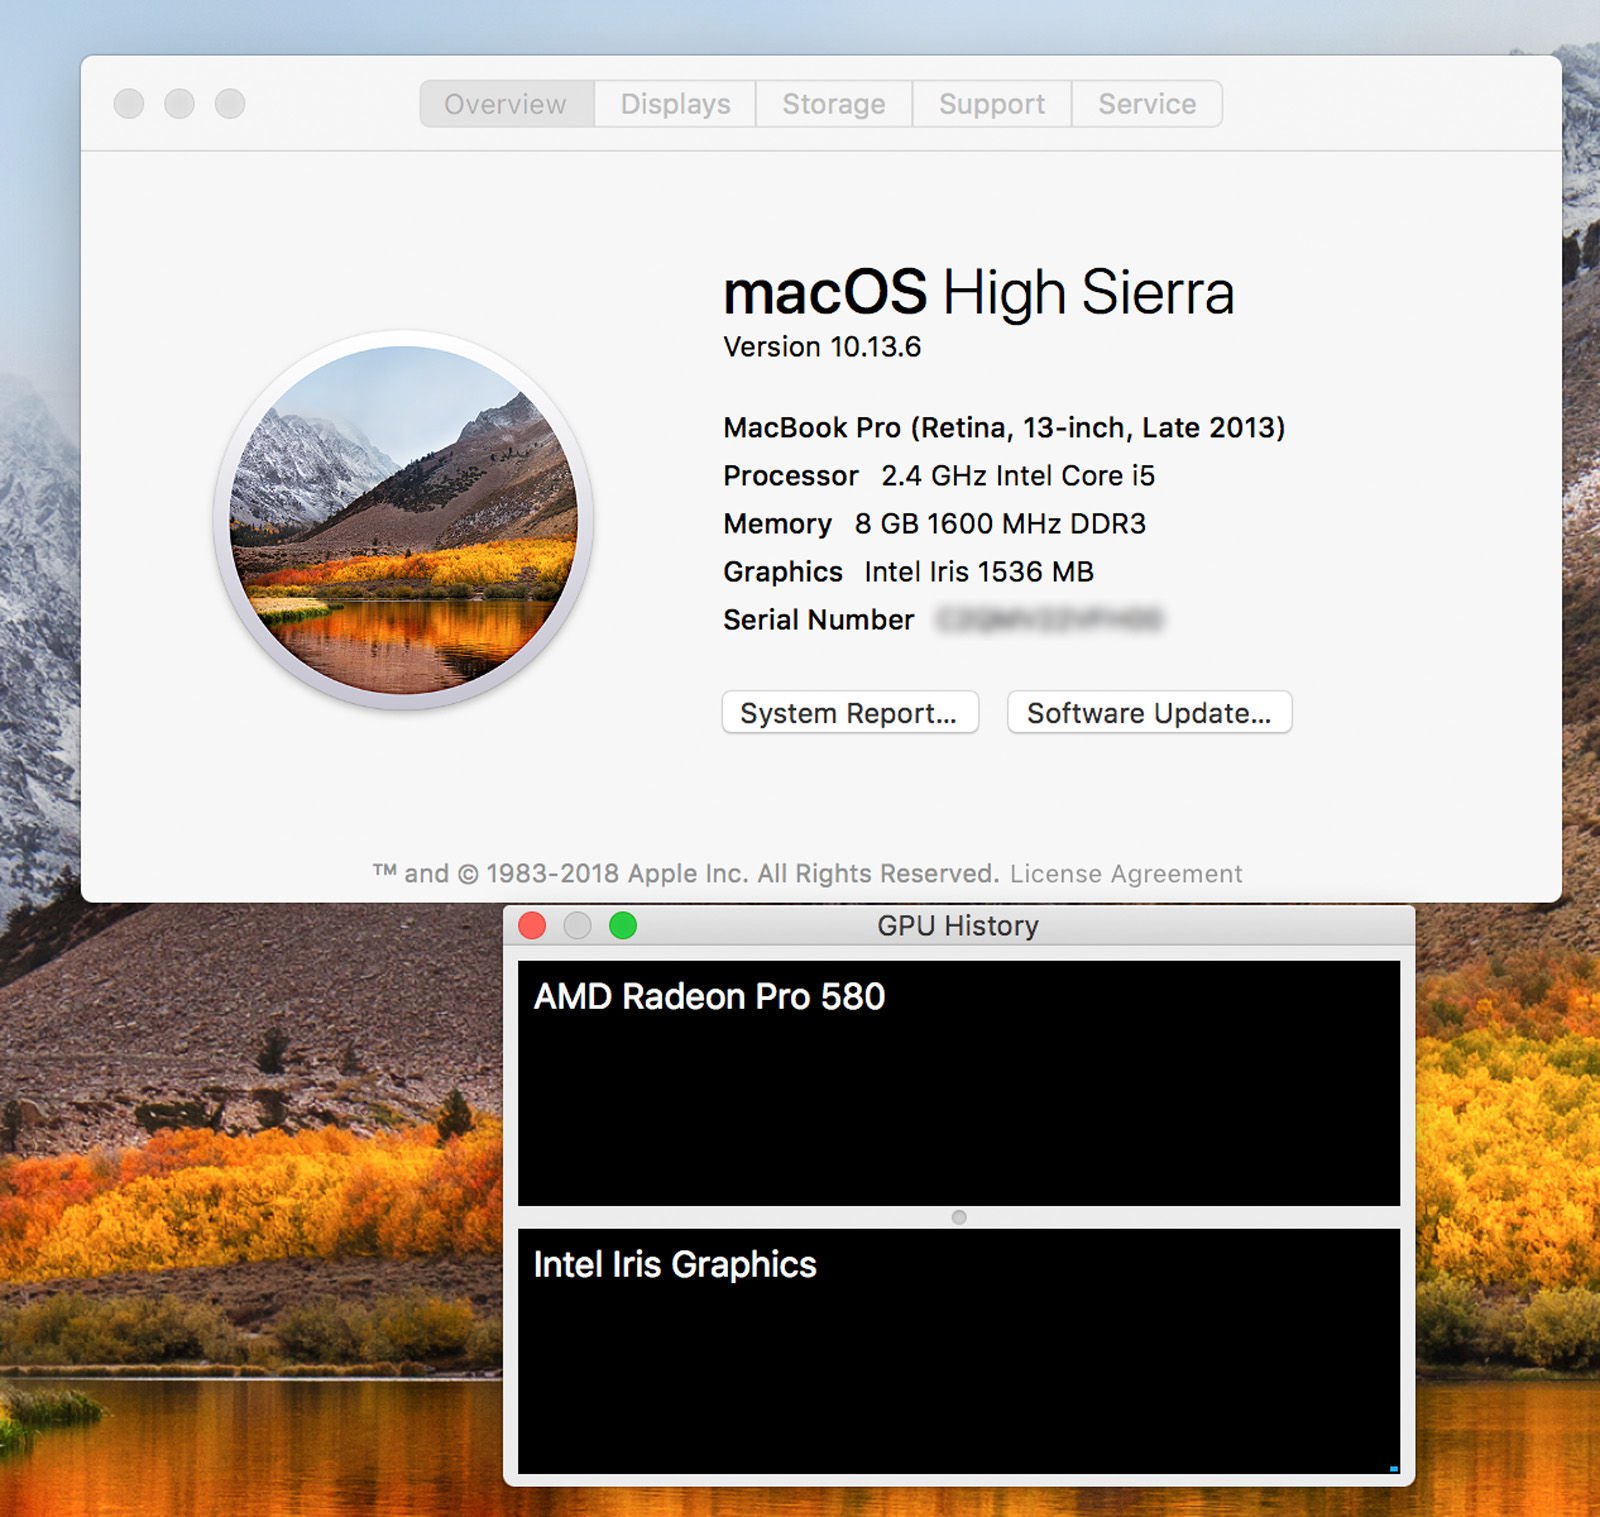Click the divider dot between the GPU graphs
The image size is (1600, 1517).
pos(959,1215)
